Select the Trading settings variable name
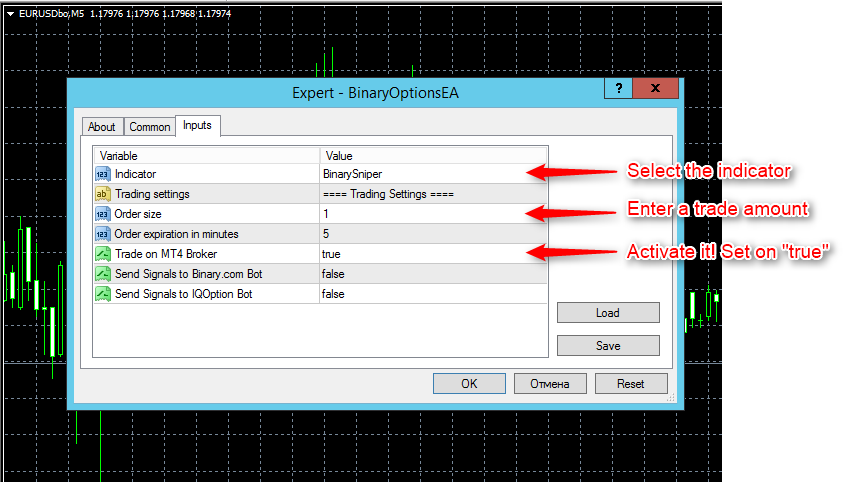Viewport: 867px width, 482px height. click(152, 194)
